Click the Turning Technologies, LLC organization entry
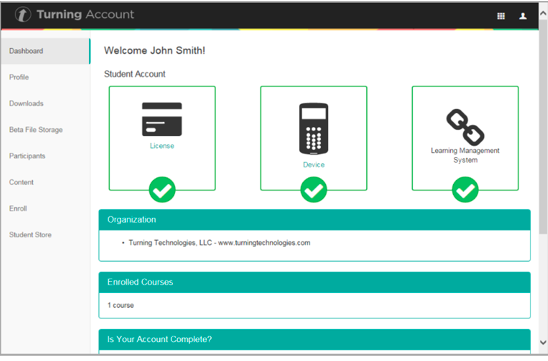 pyautogui.click(x=219, y=243)
